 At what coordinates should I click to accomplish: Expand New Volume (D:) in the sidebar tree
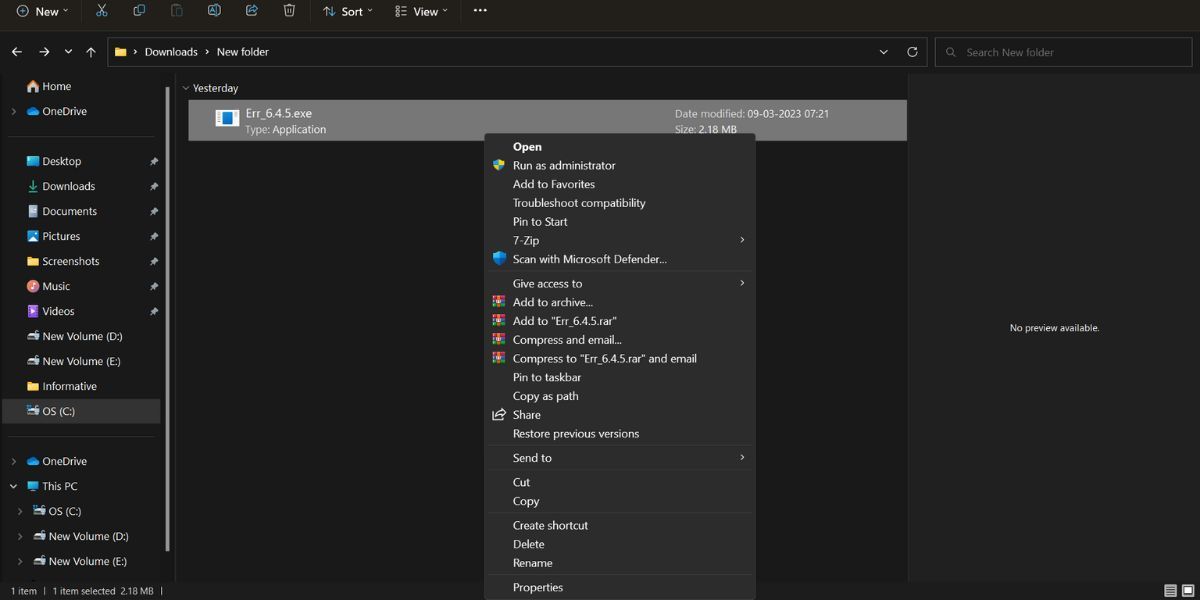point(22,536)
